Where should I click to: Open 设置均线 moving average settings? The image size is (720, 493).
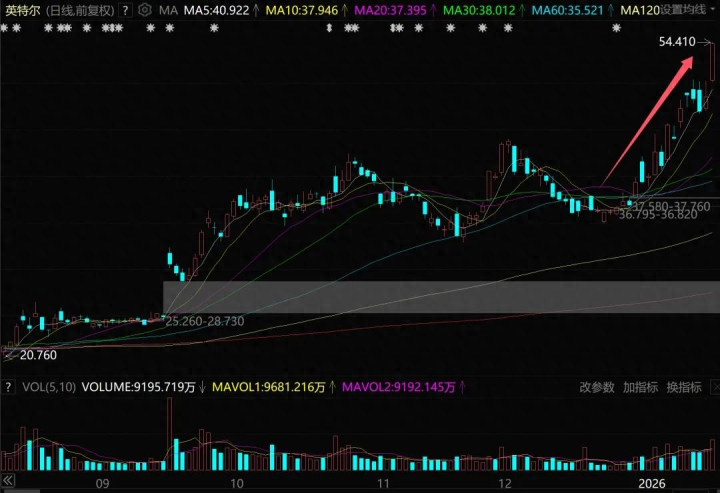(684, 10)
